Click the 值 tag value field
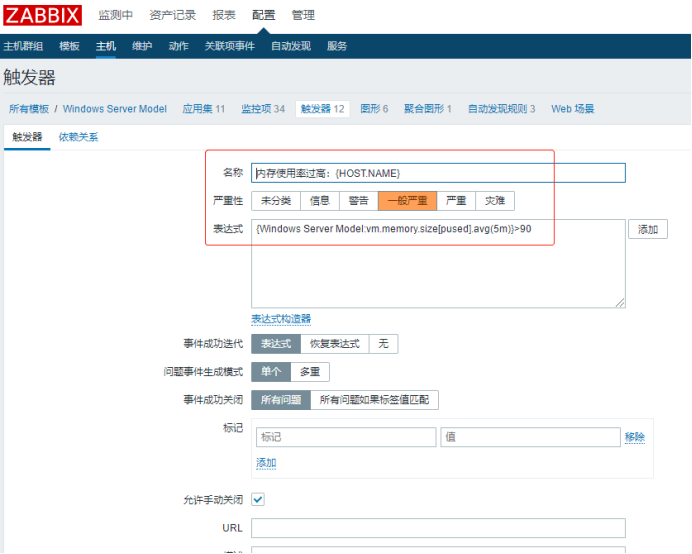This screenshot has height=554, width=692. click(x=530, y=437)
